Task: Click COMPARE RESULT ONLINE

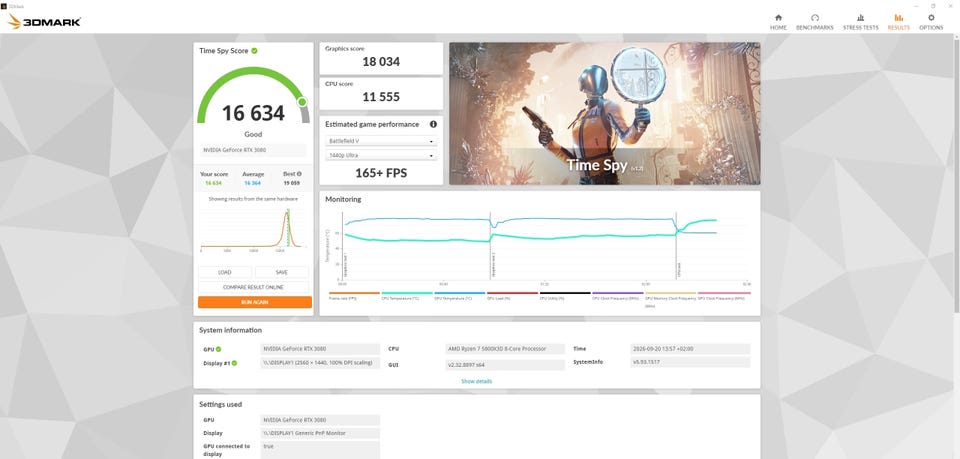Action: tap(253, 287)
